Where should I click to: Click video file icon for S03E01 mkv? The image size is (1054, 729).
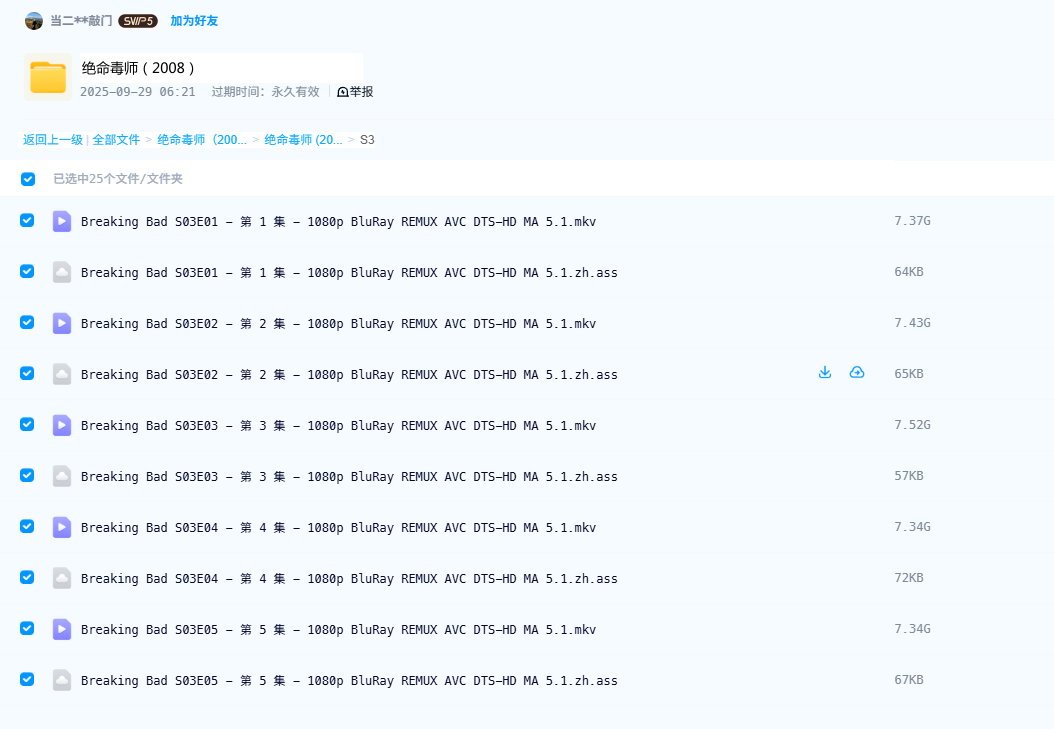click(x=62, y=221)
